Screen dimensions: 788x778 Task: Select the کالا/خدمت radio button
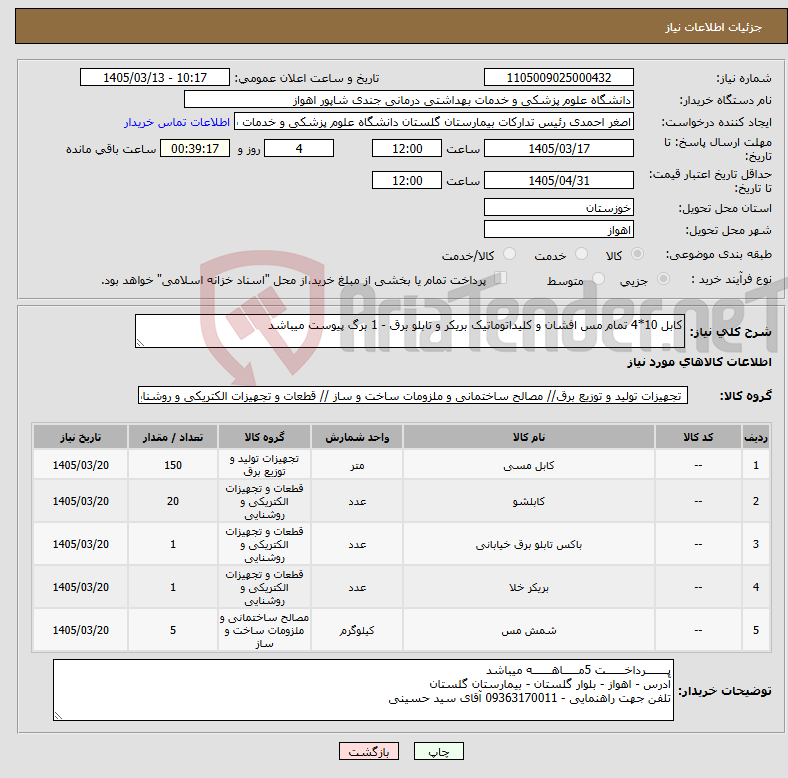(510, 254)
